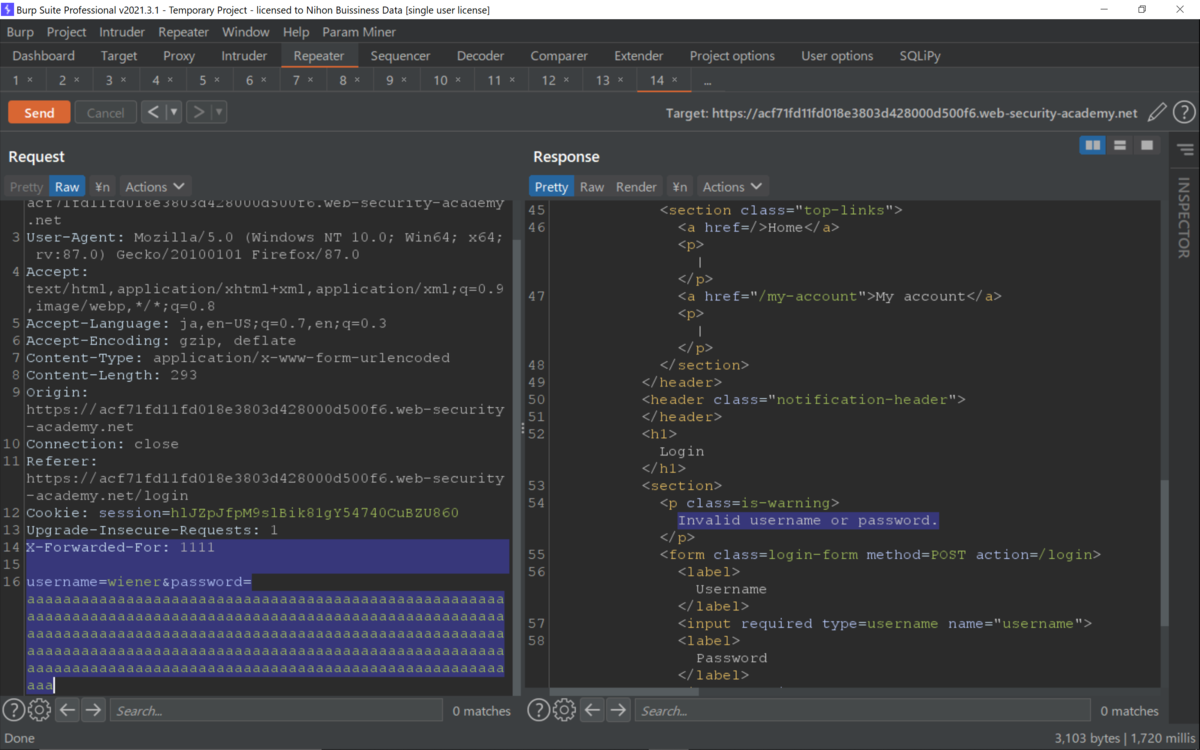Viewport: 1200px width, 750px height.
Task: Open the Intruder menu
Action: coord(122,32)
